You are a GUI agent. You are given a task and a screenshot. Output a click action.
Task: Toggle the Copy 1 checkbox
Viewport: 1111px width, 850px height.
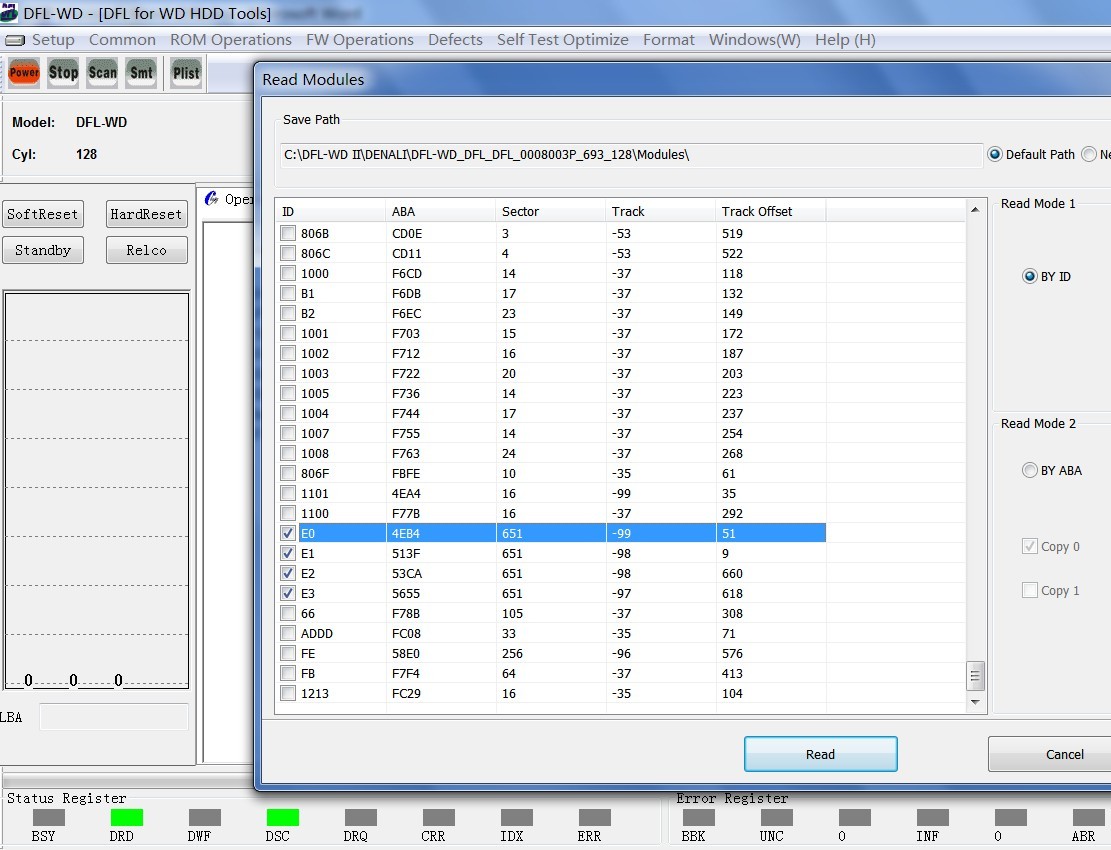[x=1030, y=590]
